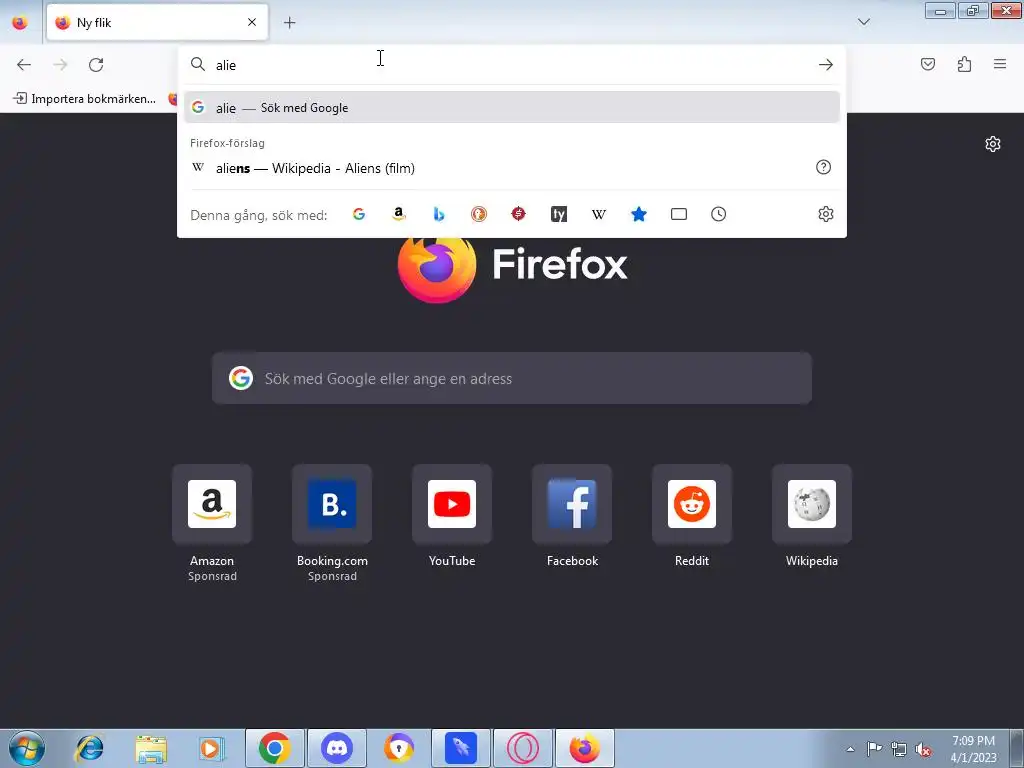1024x768 pixels.
Task: Go forward with the forward arrow button
Action: (x=60, y=65)
